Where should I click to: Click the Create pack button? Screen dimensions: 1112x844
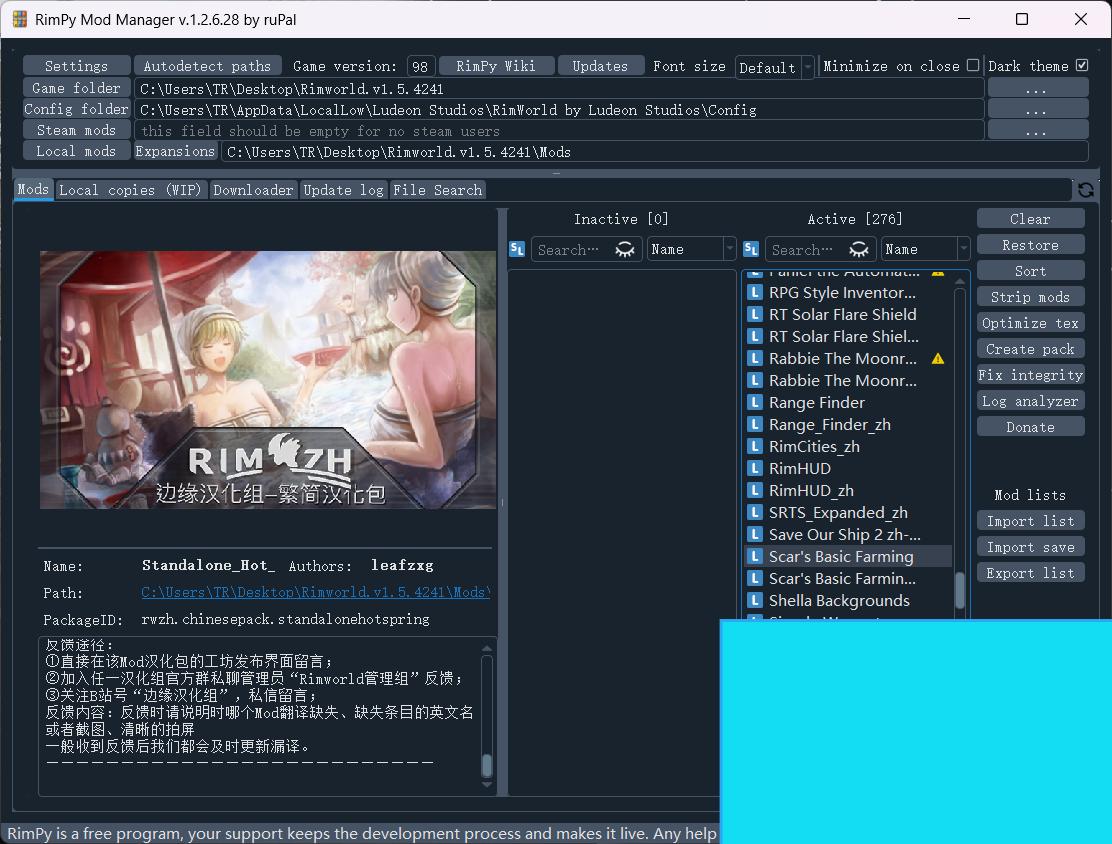coord(1030,349)
